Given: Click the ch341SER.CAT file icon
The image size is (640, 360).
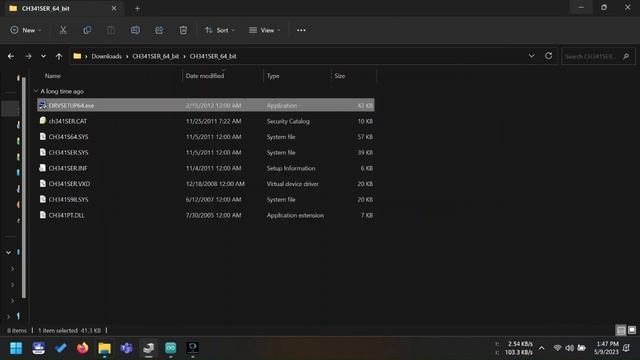Looking at the screenshot, I should tap(42, 121).
